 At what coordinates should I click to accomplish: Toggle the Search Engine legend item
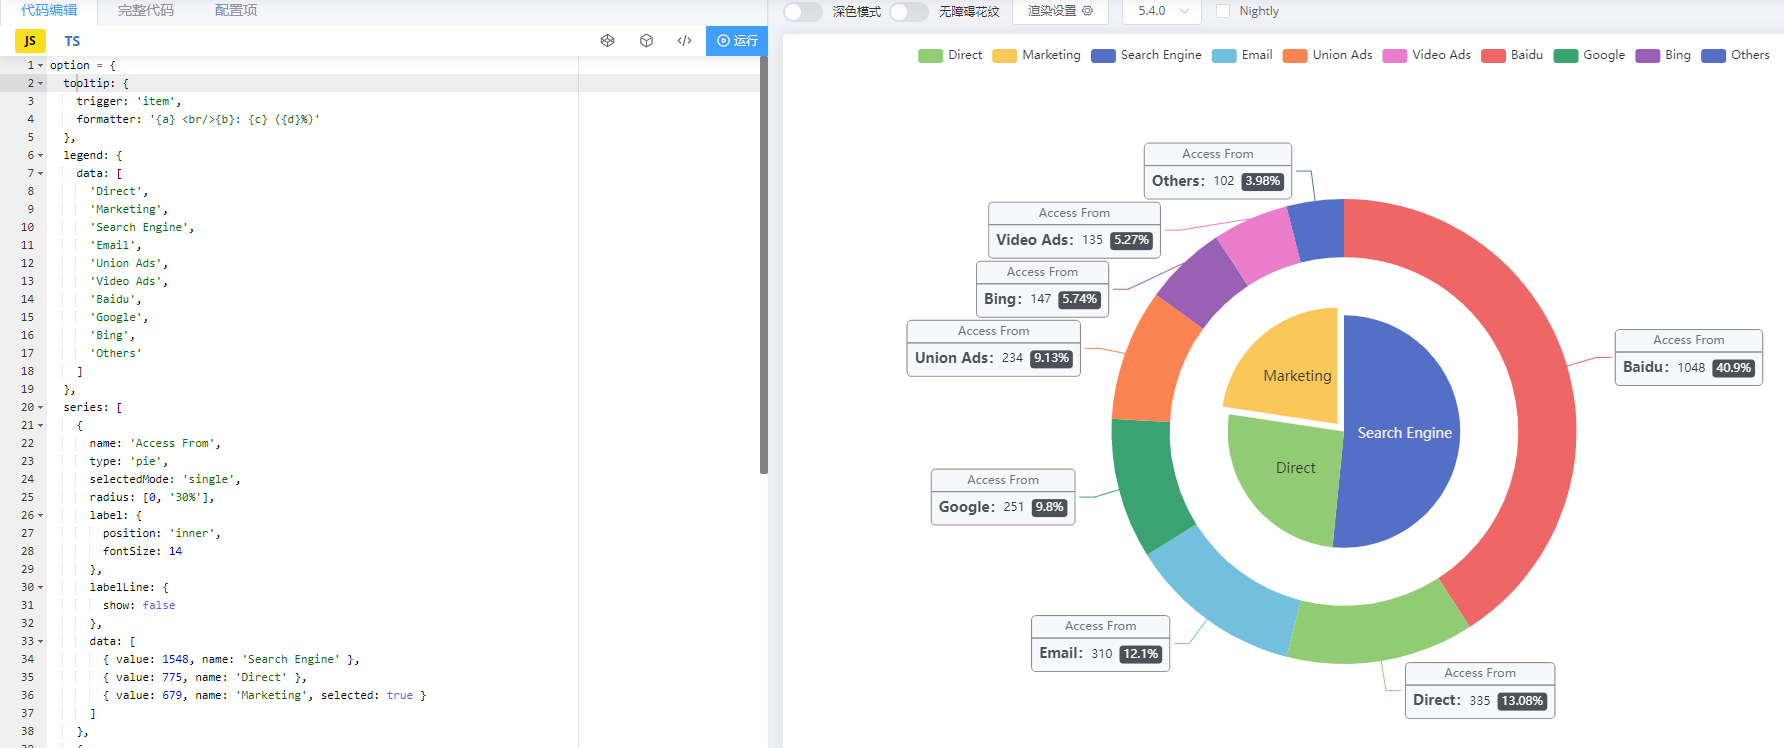(1146, 55)
